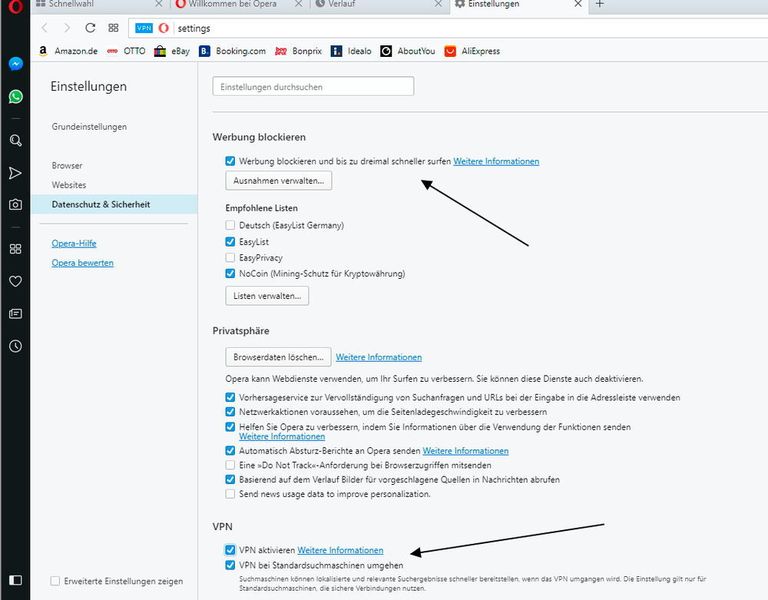The image size is (768, 600).
Task: Toggle VPN aktivieren checkbox
Action: [x=230, y=550]
